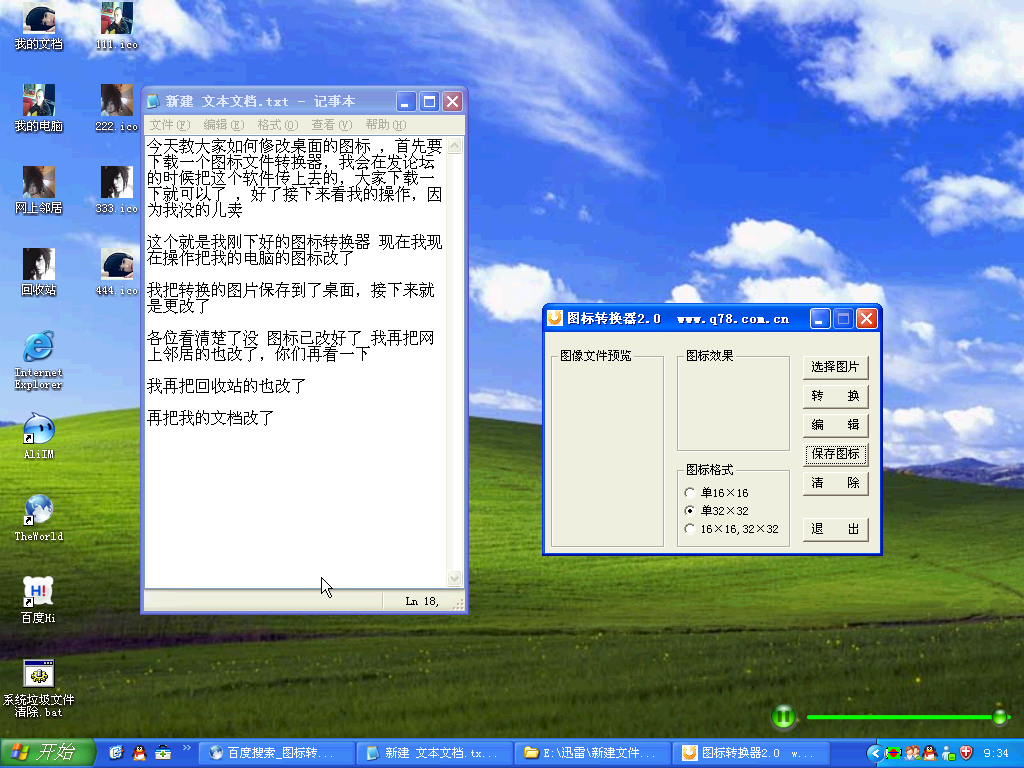Open the 我的电脑 desktop icon
Image resolution: width=1024 pixels, height=768 pixels.
(x=39, y=108)
